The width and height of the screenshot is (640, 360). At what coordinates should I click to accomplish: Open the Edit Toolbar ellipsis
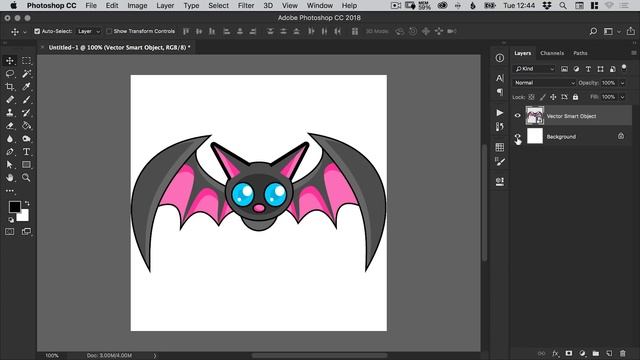10,191
